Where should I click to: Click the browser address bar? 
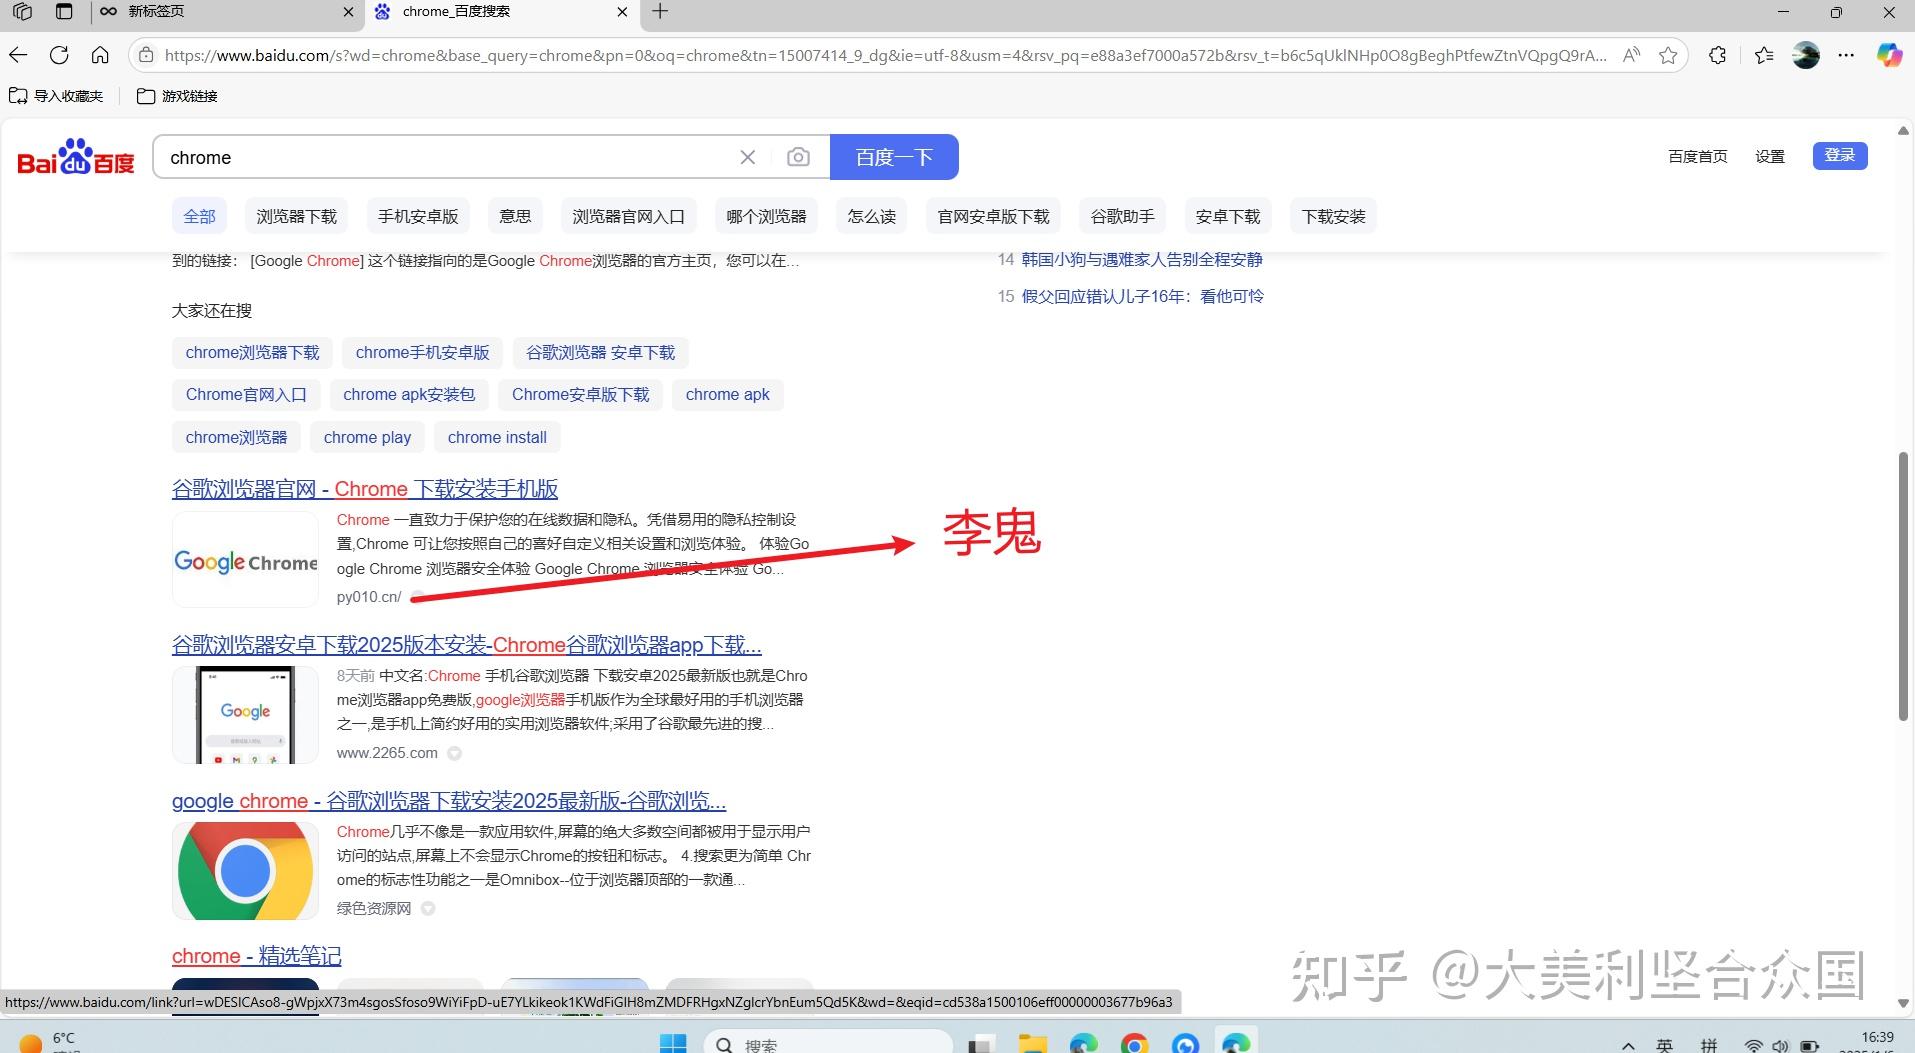(885, 55)
